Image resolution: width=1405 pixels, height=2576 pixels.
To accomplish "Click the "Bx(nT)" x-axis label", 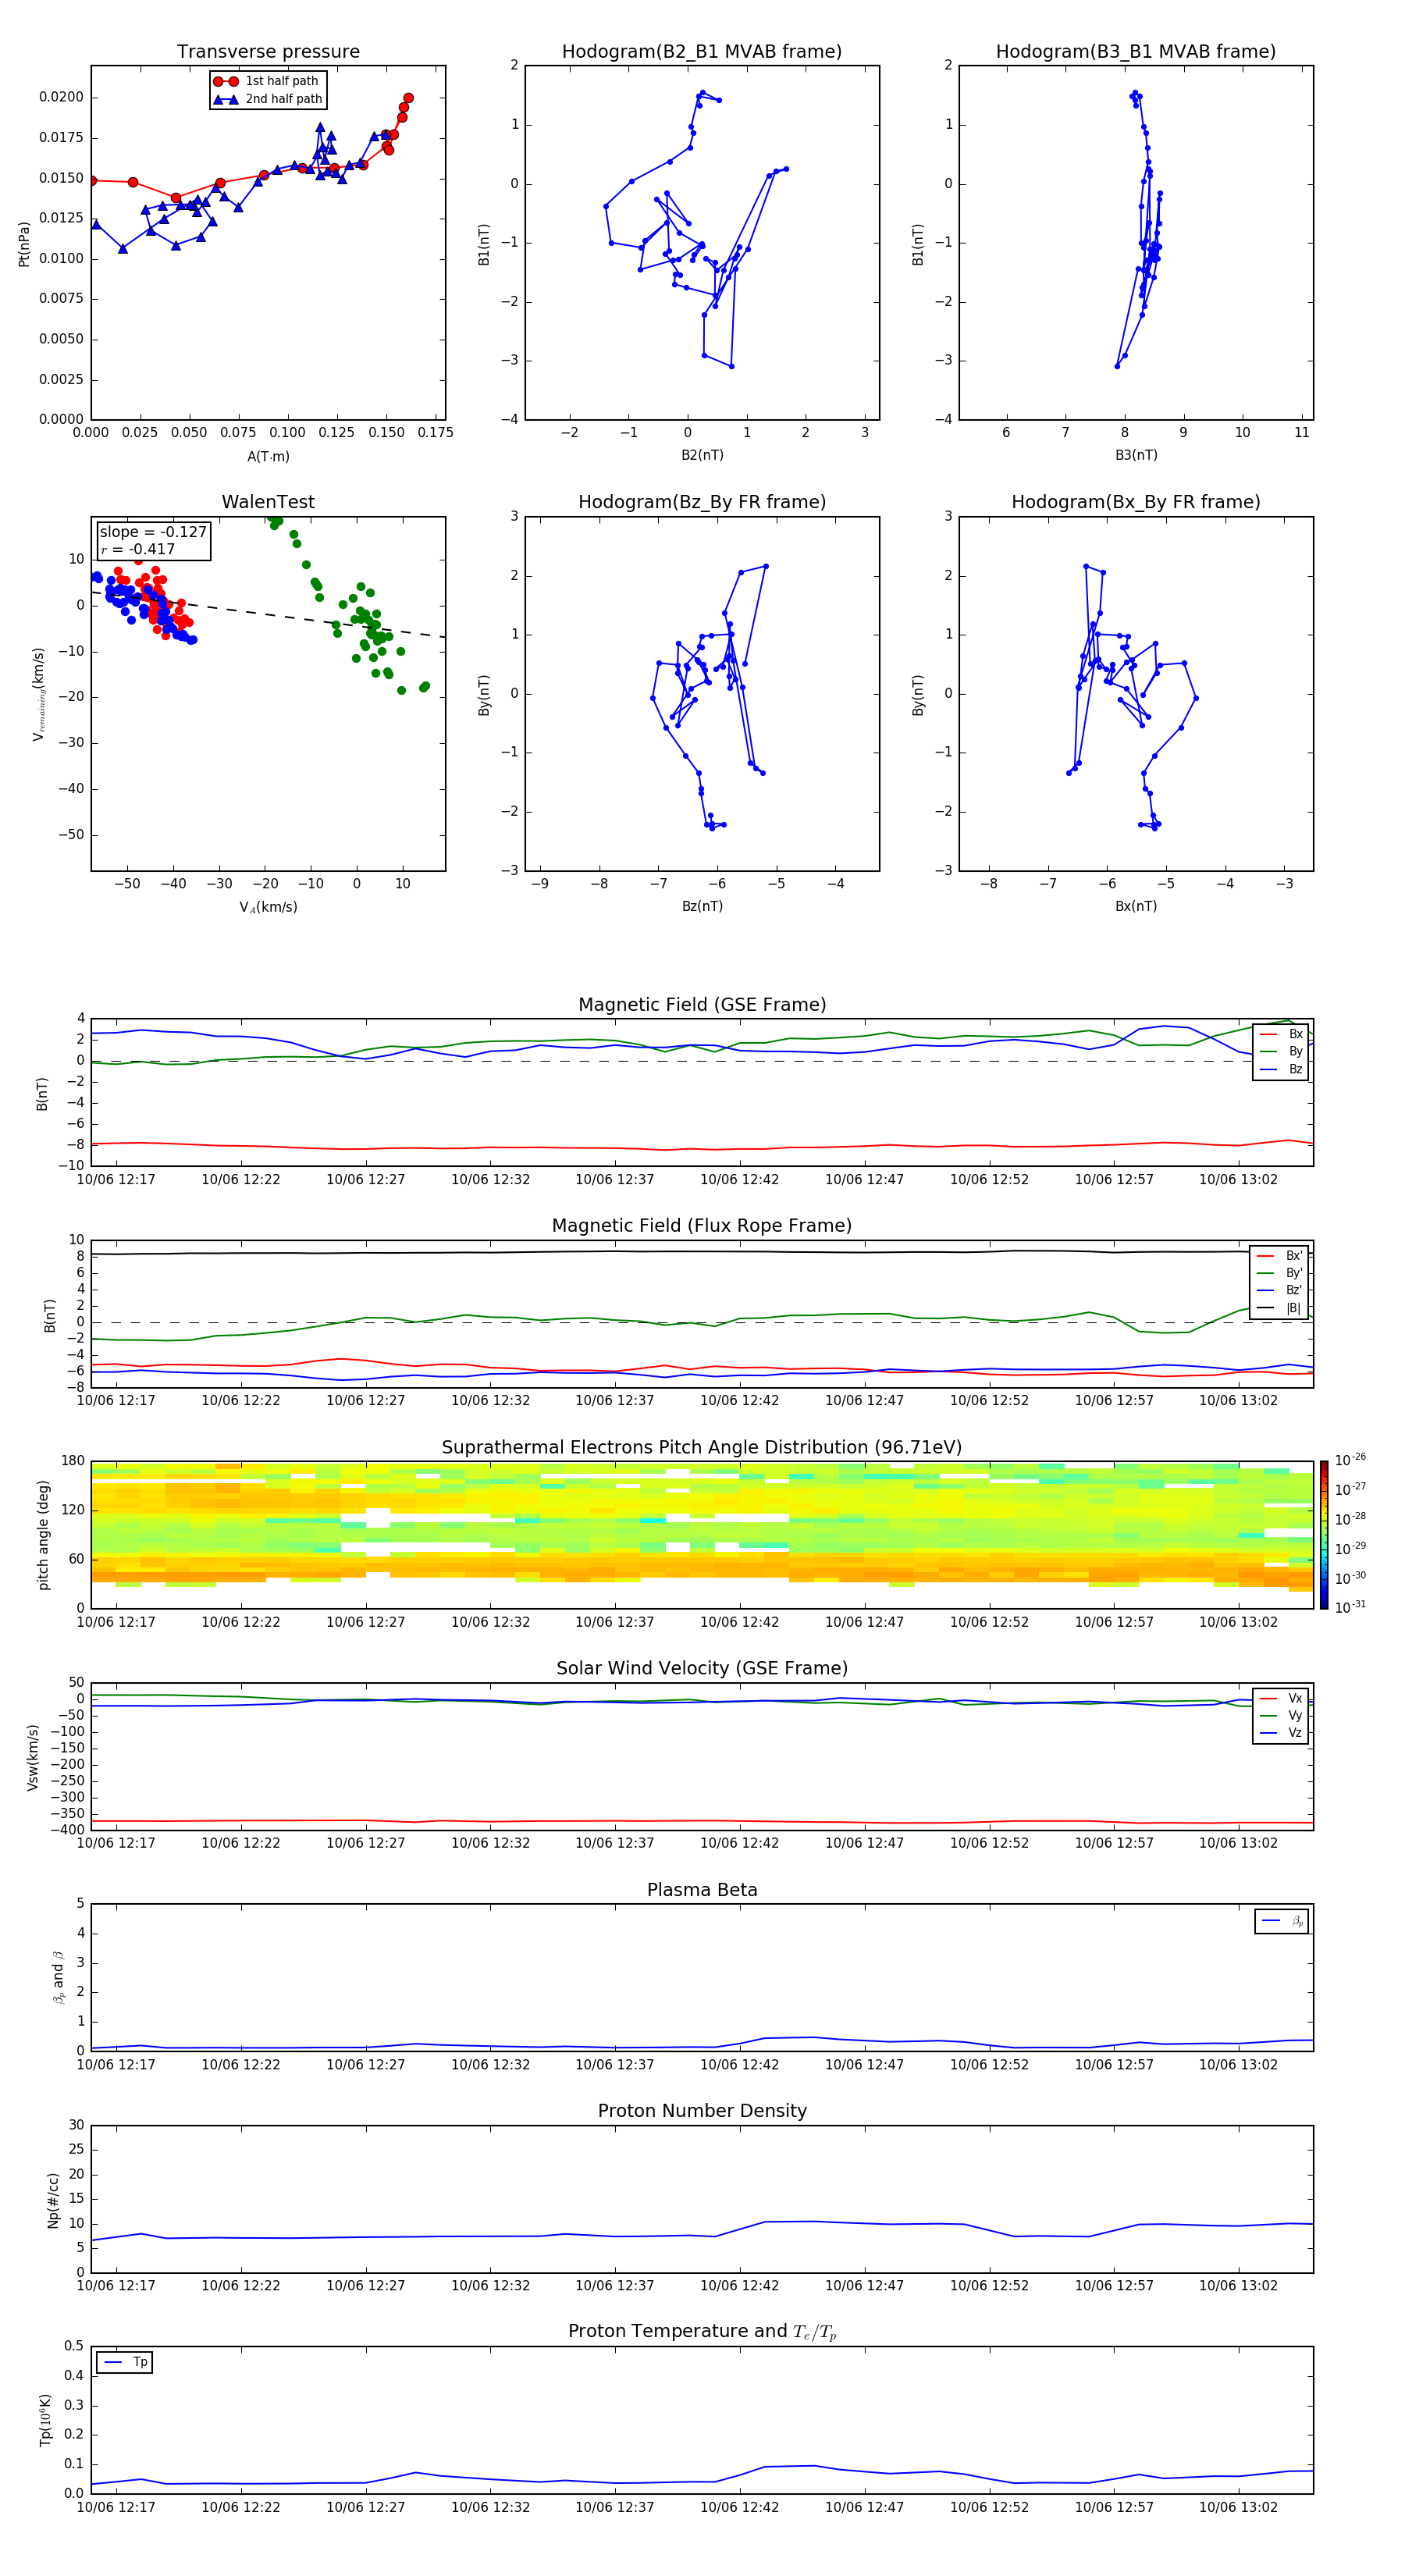I will click(1136, 906).
